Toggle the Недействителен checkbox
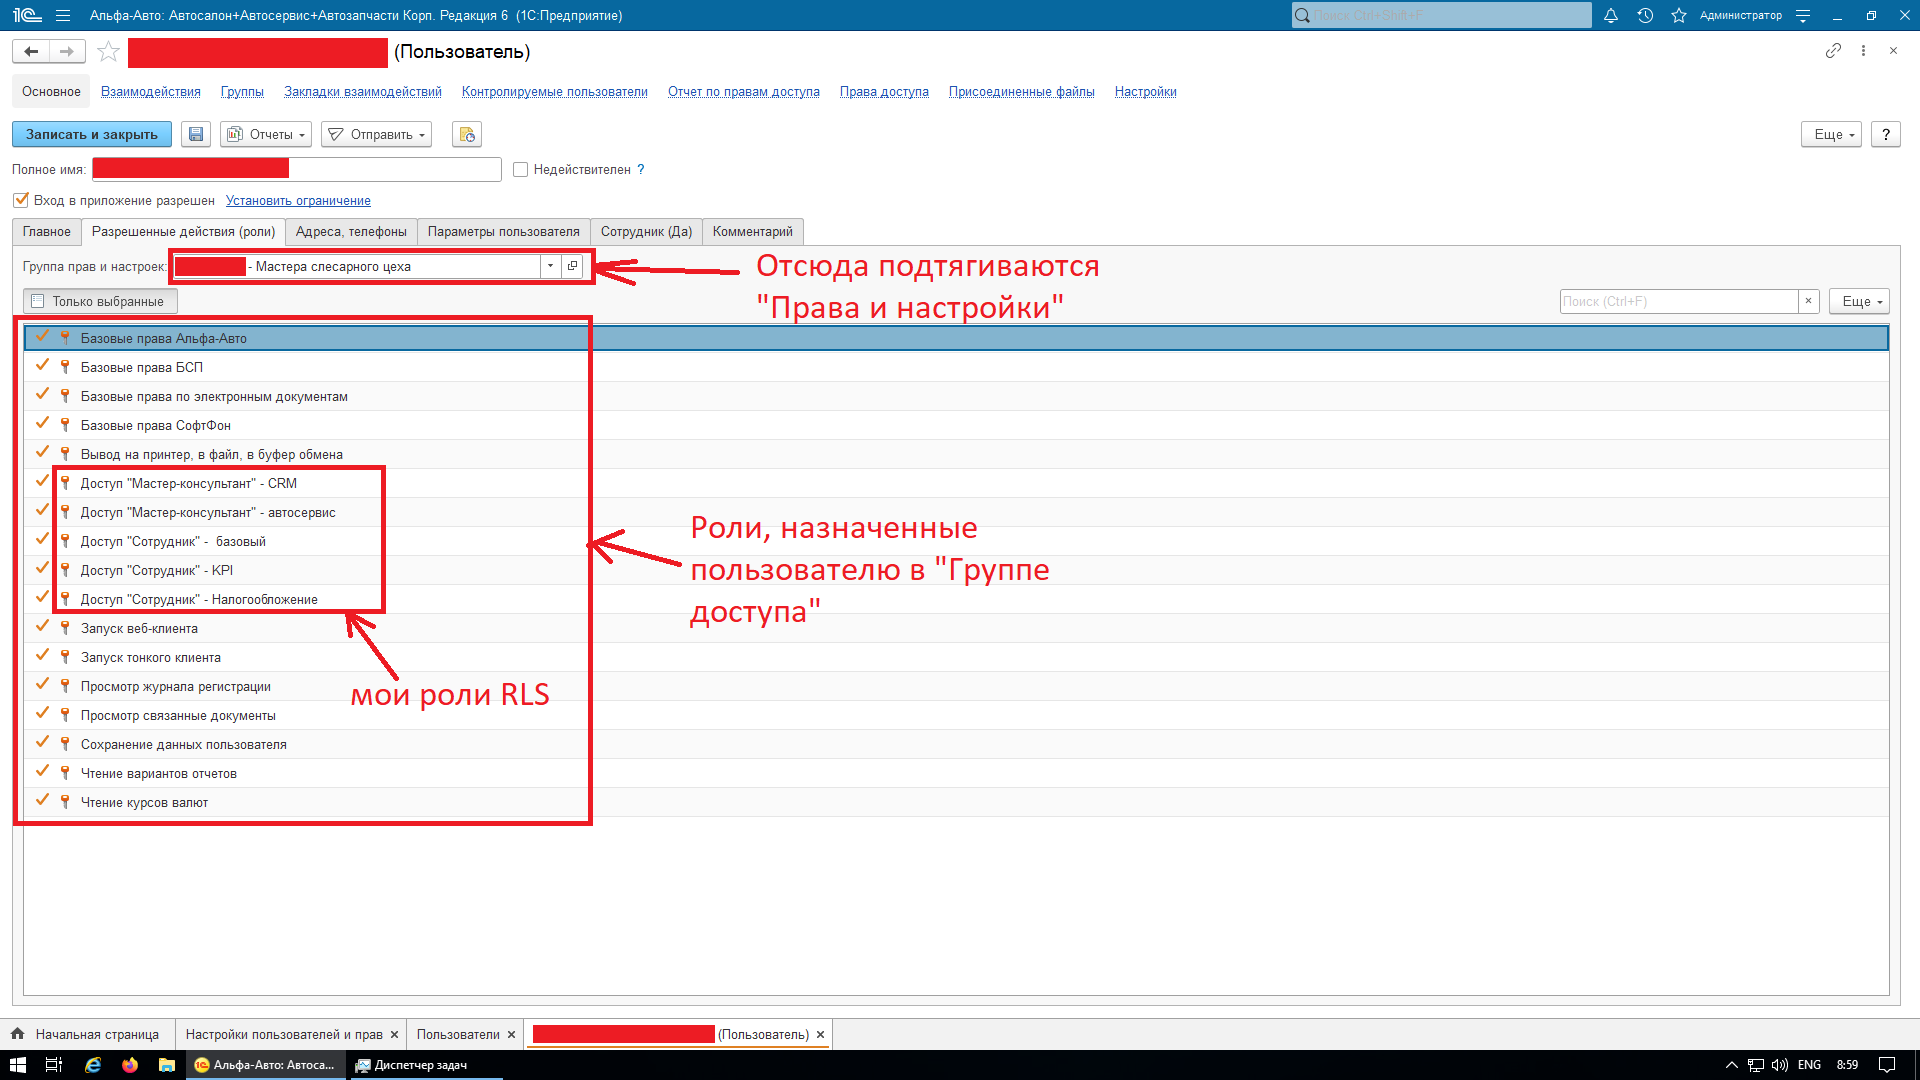 (520, 169)
